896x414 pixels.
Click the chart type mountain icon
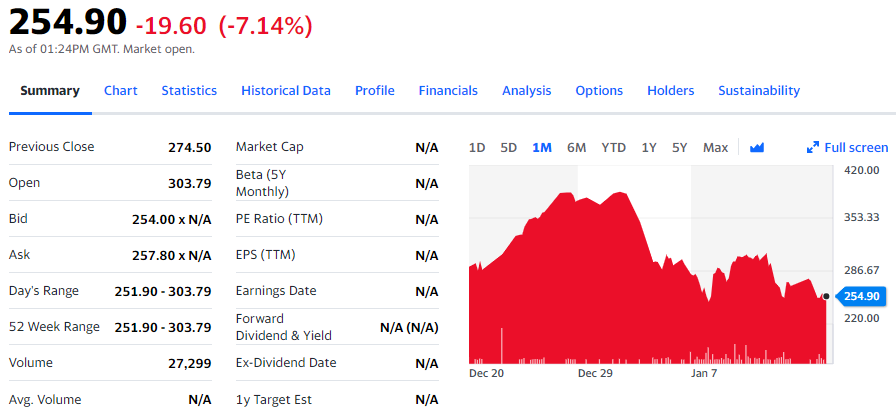tap(757, 148)
